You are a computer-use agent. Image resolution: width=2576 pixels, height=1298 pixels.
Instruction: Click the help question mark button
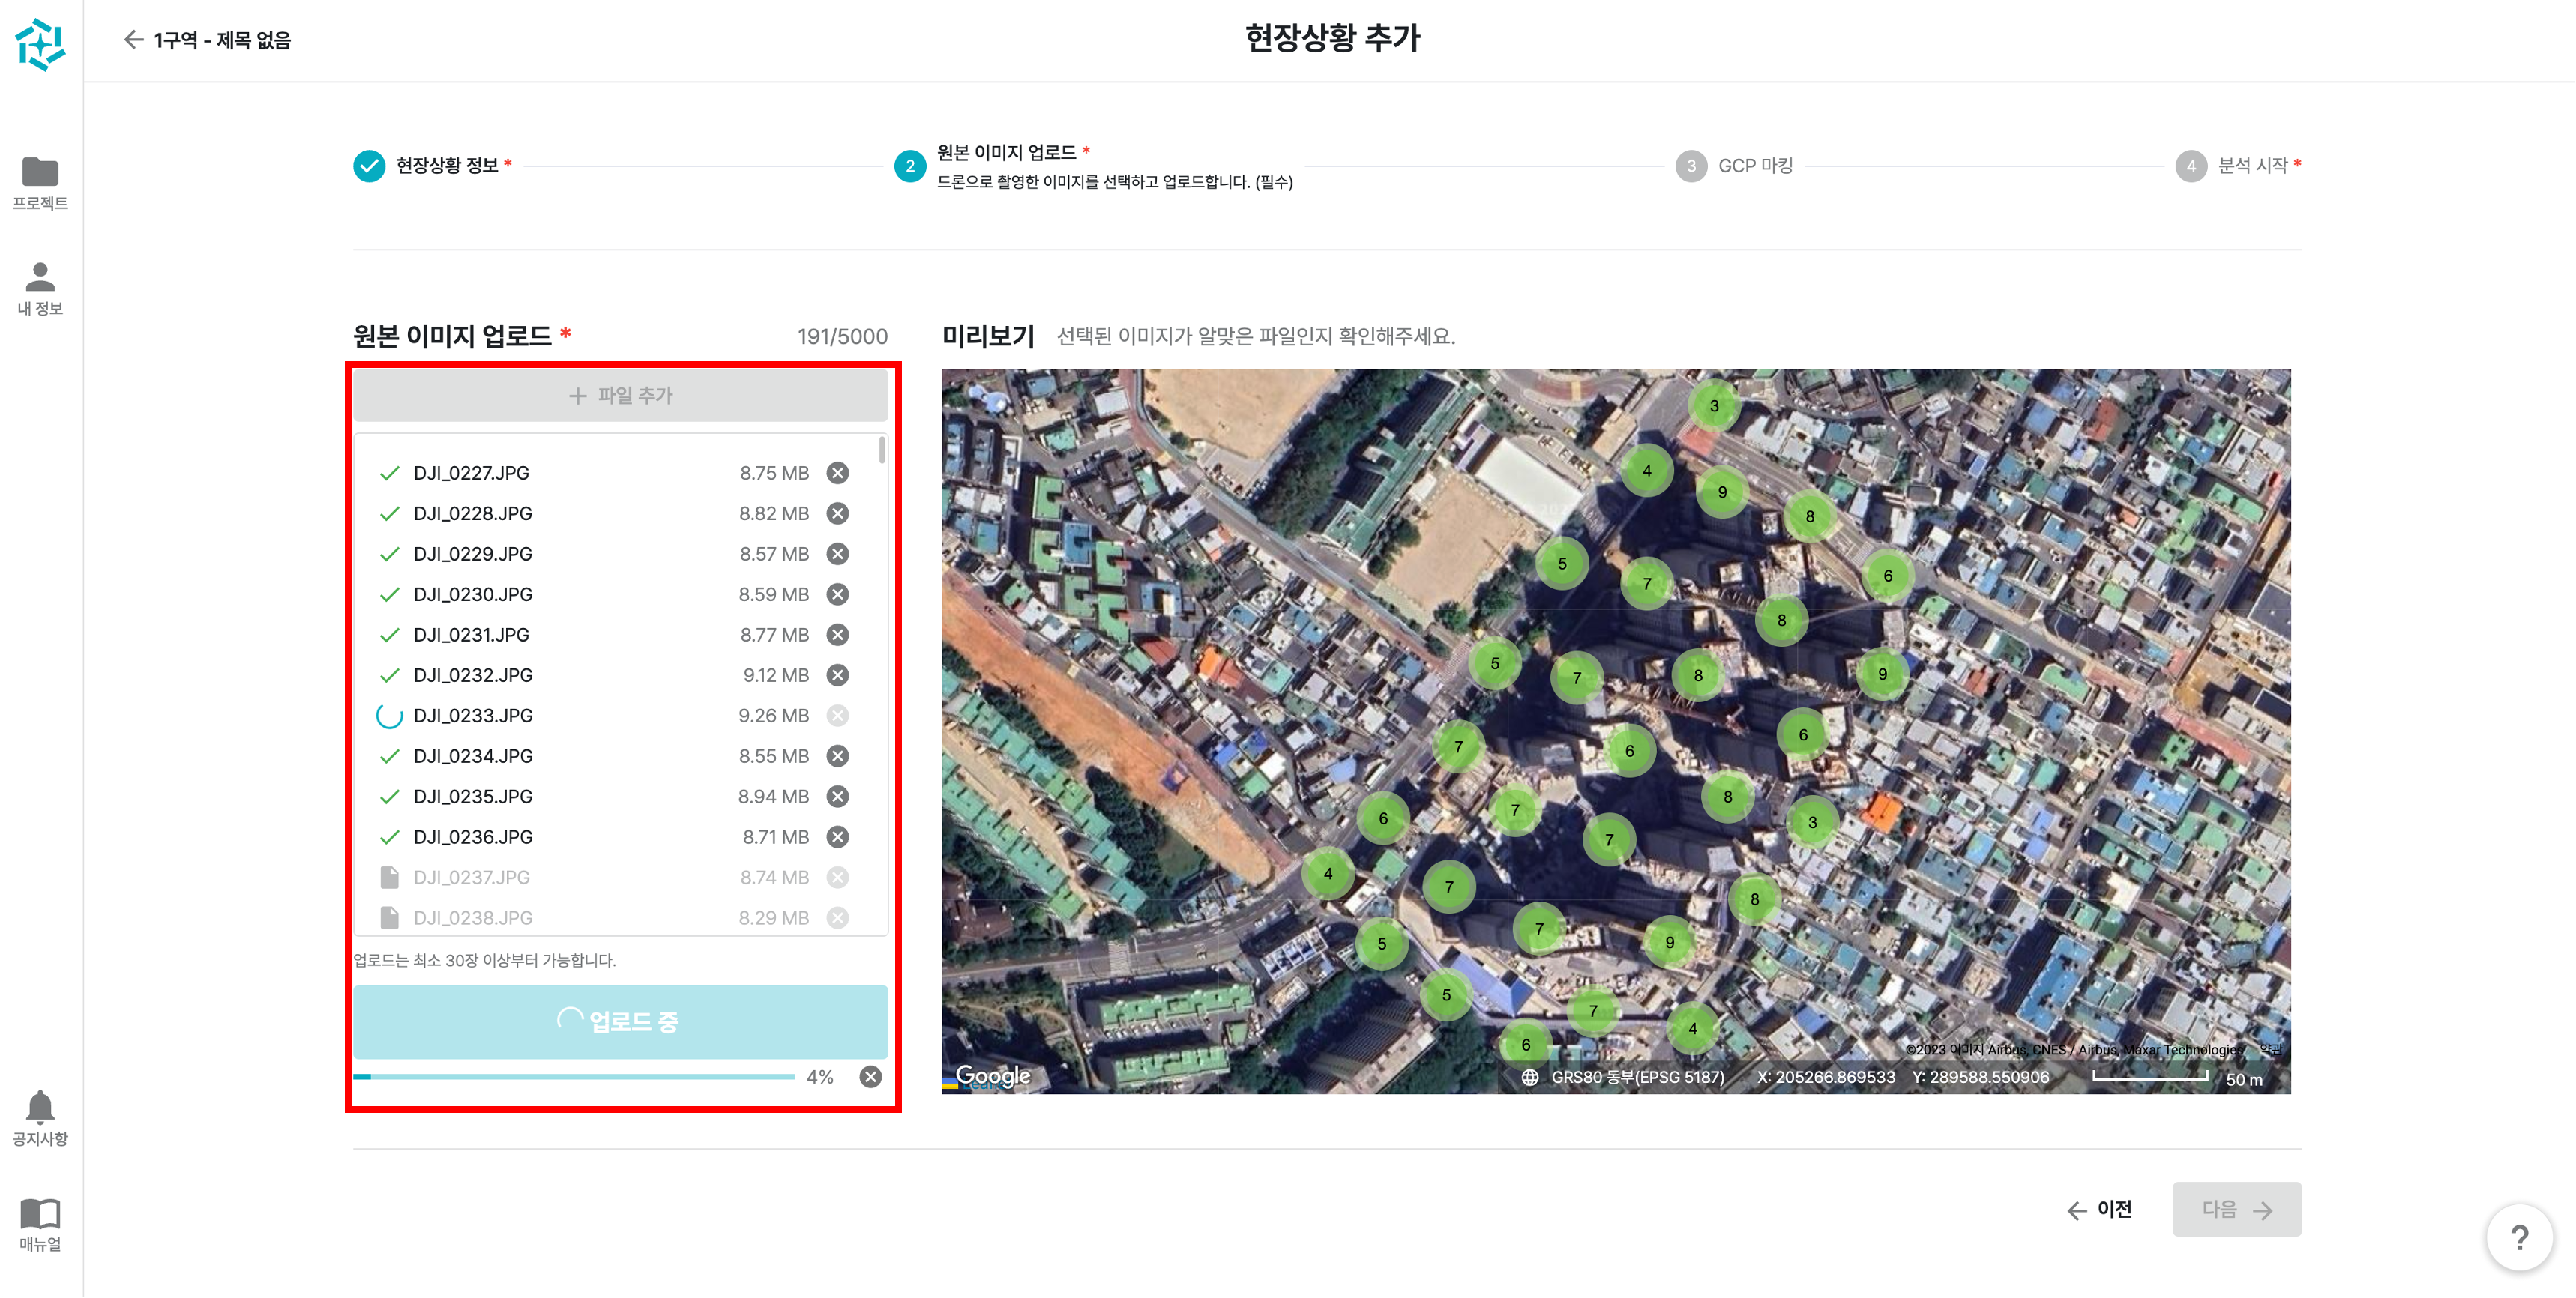coord(2519,1237)
